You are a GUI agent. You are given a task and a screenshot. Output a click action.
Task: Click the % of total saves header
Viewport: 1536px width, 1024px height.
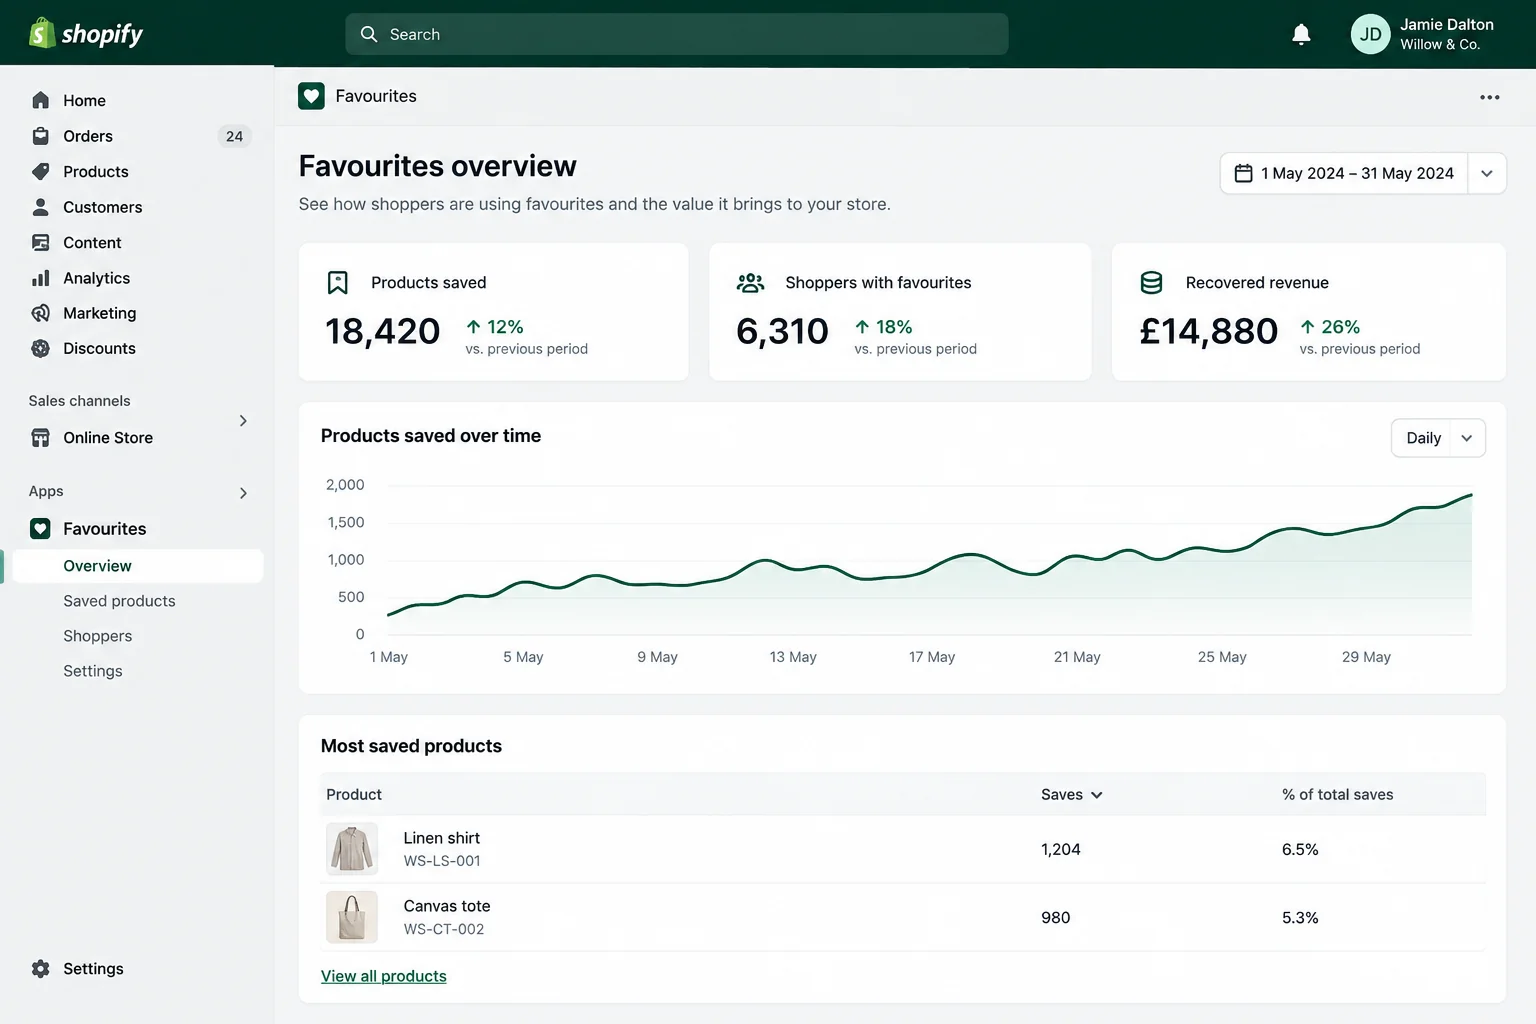[1338, 794]
